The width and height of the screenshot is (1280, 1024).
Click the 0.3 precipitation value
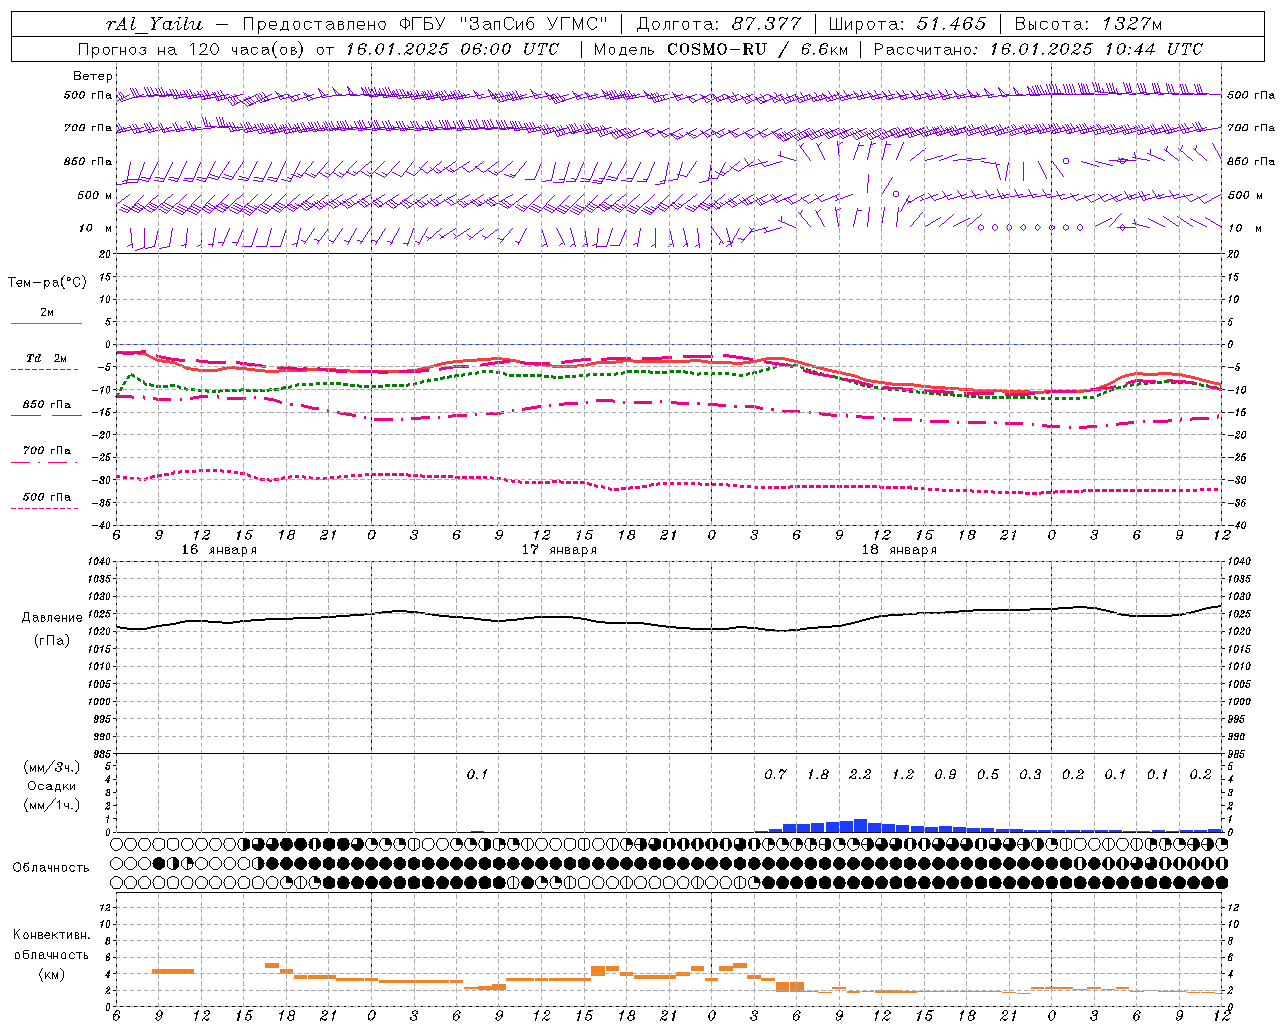[1030, 775]
